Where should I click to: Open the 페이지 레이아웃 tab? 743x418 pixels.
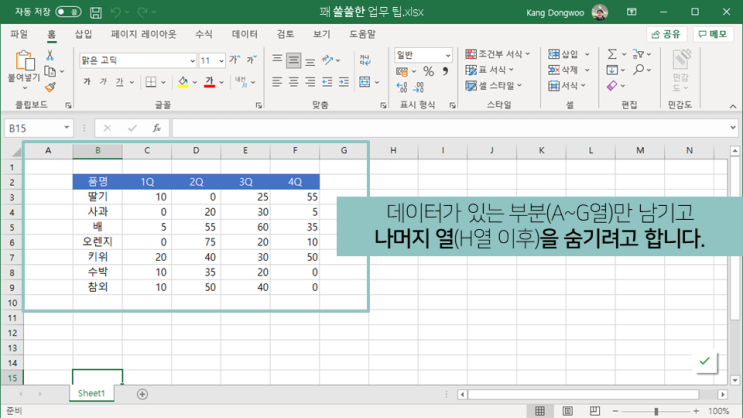tap(143, 34)
